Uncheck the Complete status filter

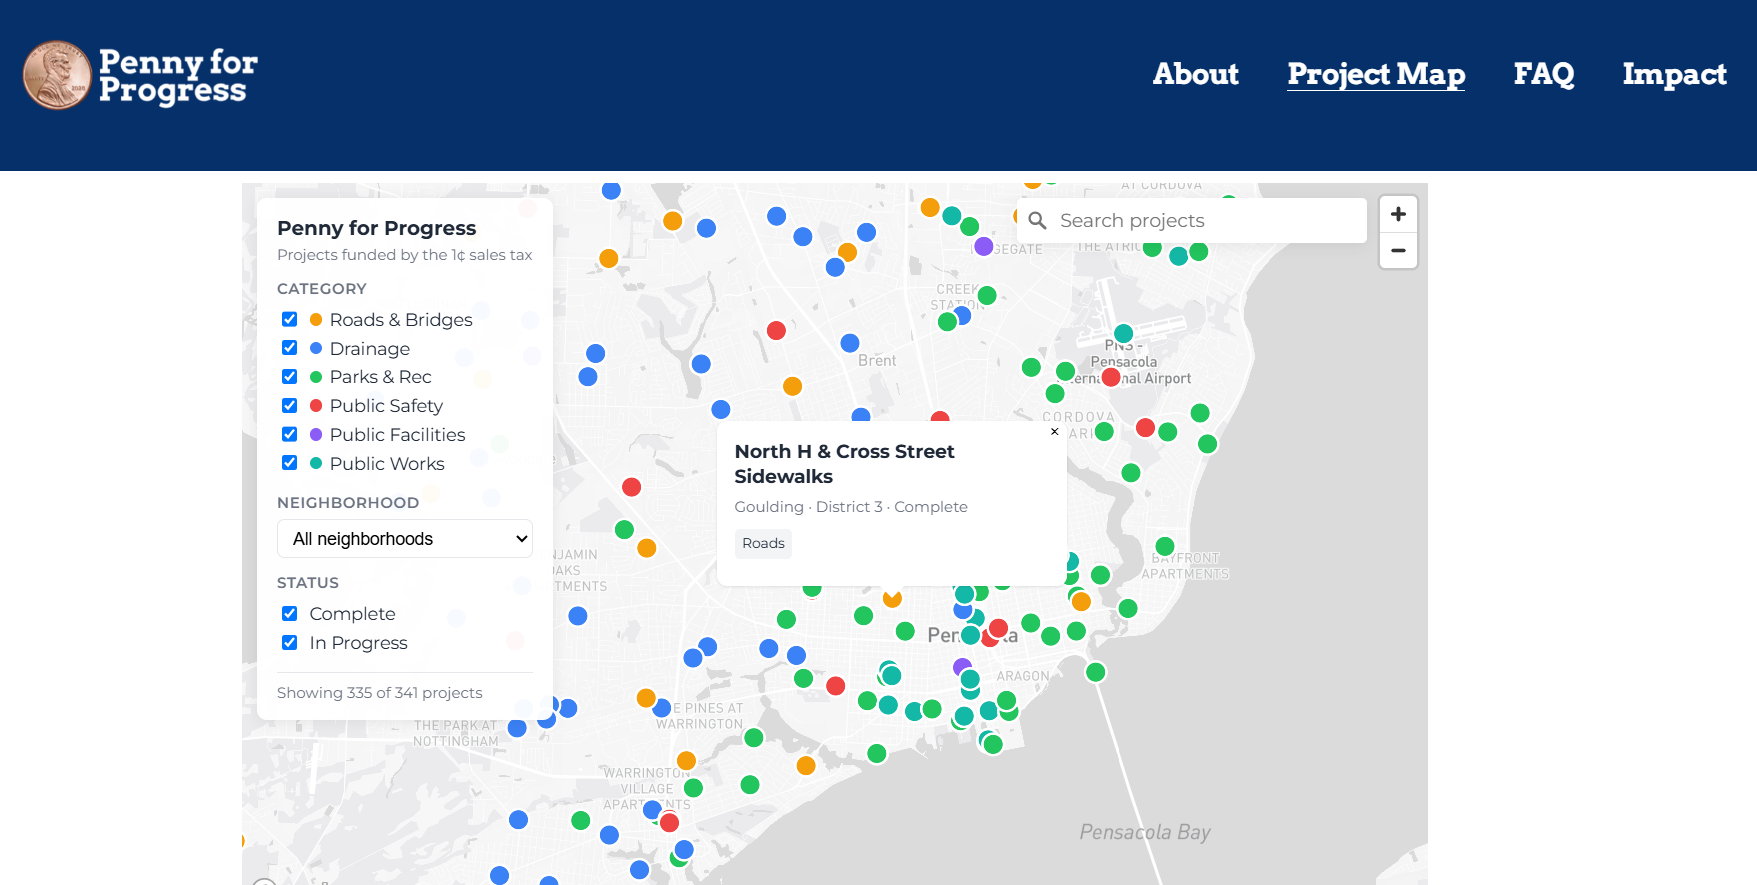289,614
